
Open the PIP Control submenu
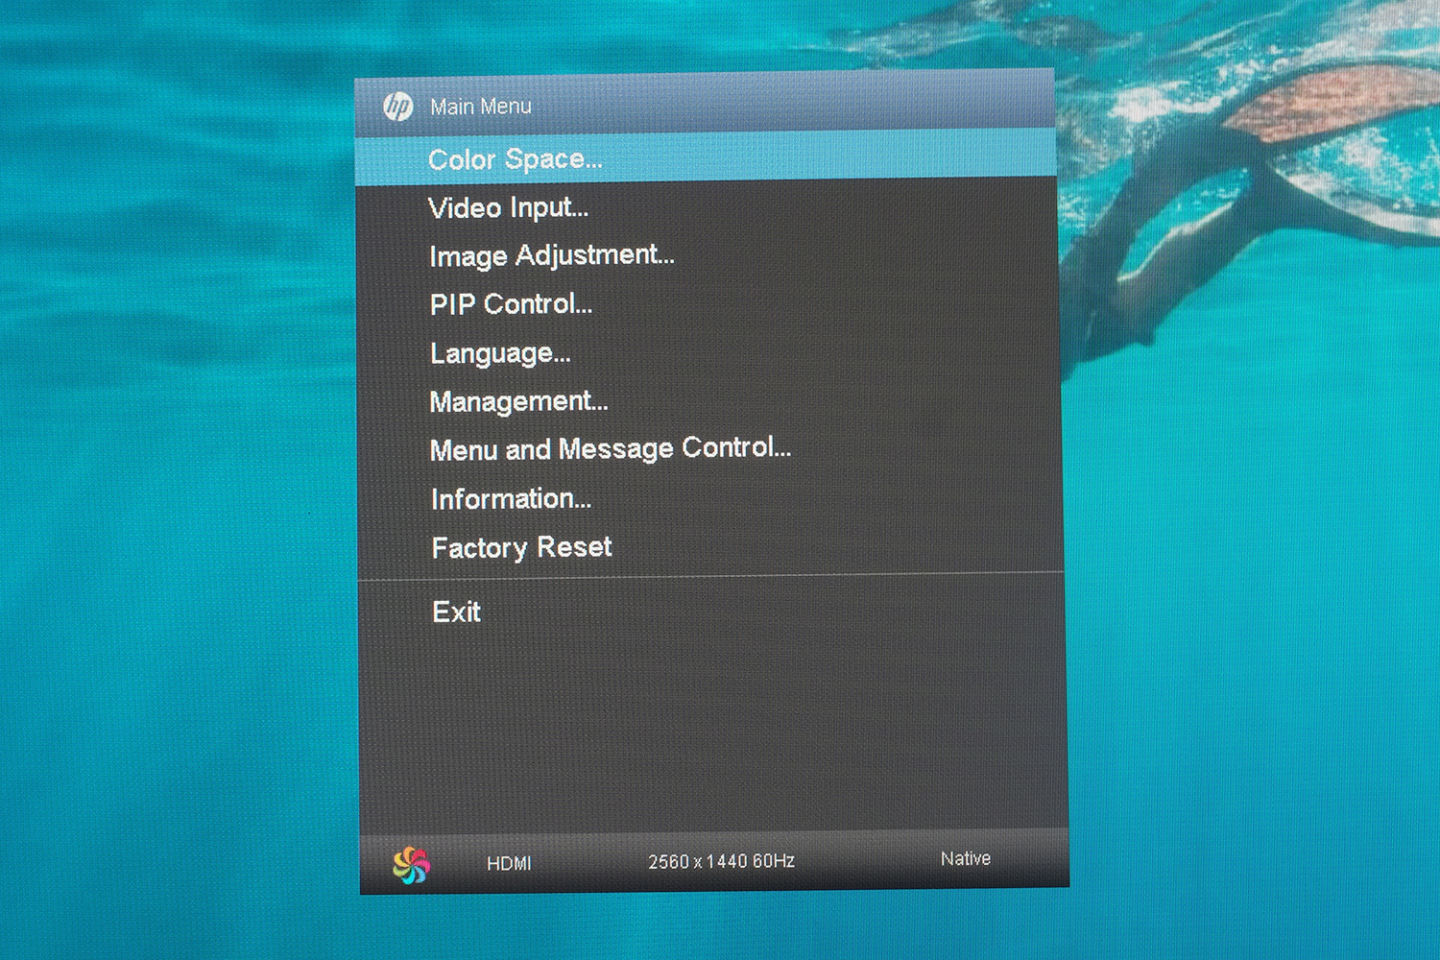point(511,304)
